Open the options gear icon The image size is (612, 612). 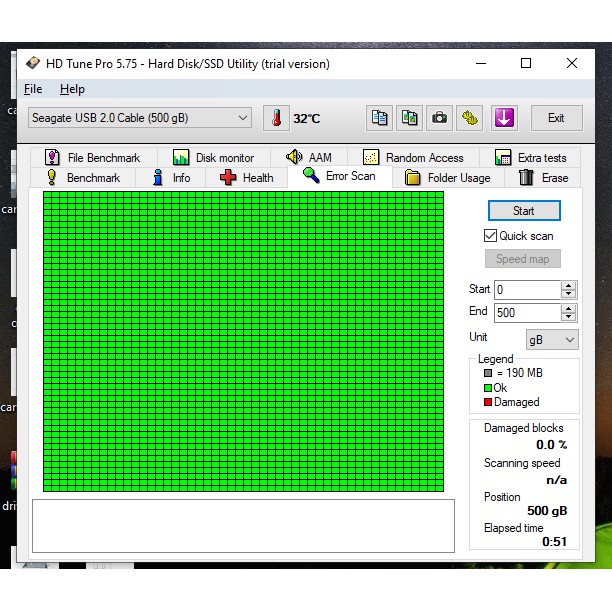click(469, 118)
